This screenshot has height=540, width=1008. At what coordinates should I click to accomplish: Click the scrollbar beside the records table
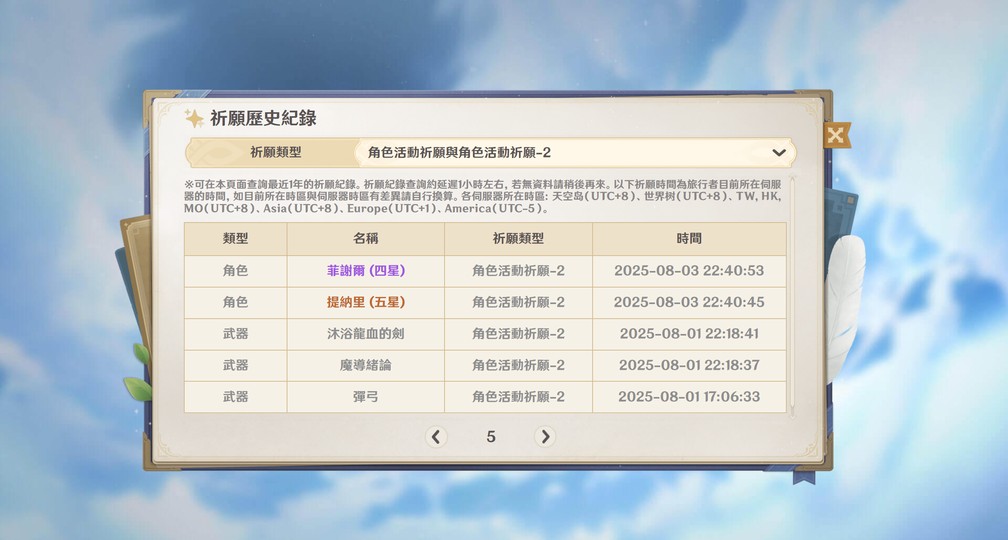click(792, 296)
